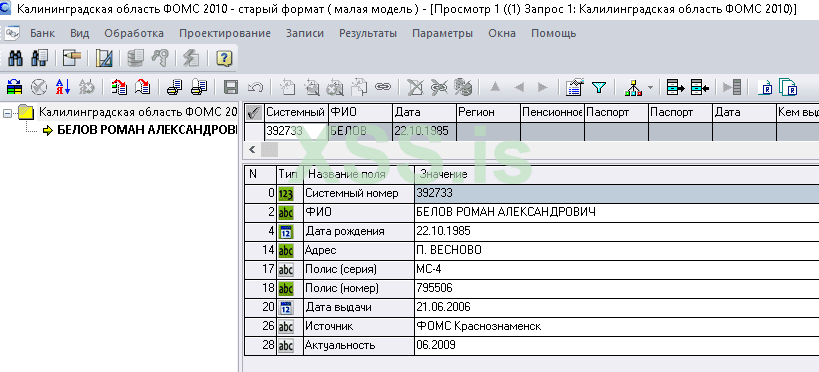Click the grayed left triangle navigation icon
This screenshot has width=819, height=372.
[519, 87]
